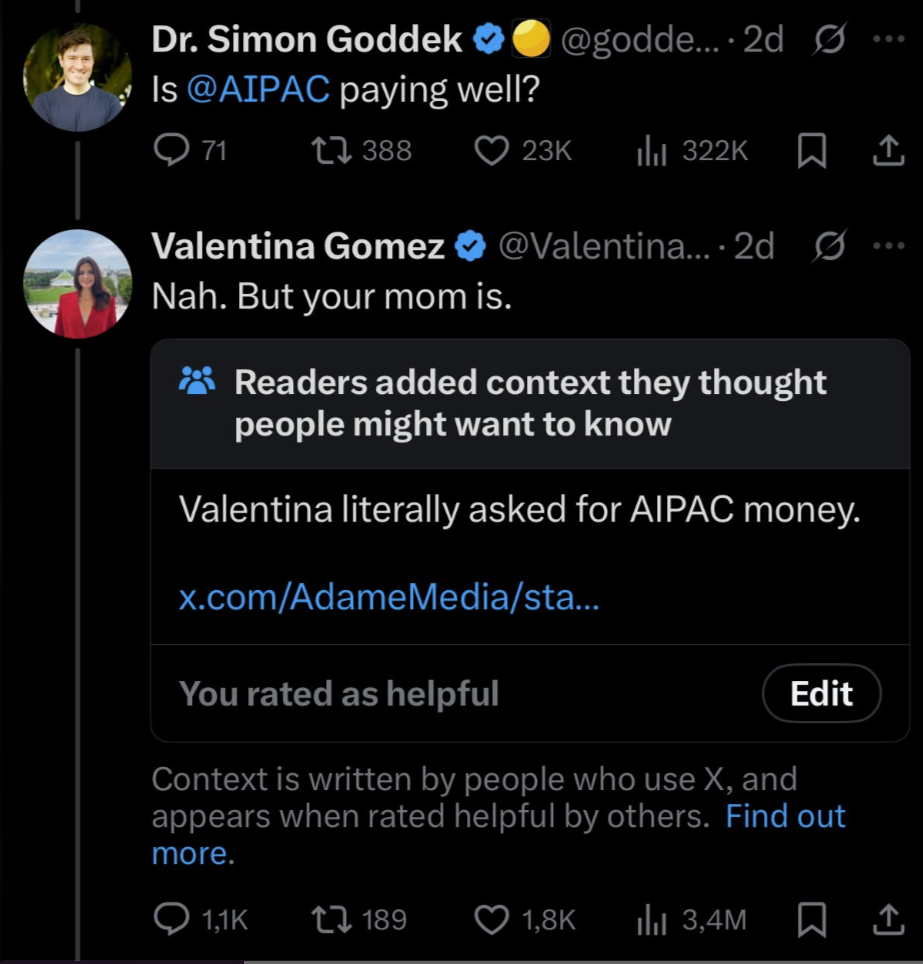
Task: Reply to Simon Goddek's tweet
Action: [x=174, y=151]
